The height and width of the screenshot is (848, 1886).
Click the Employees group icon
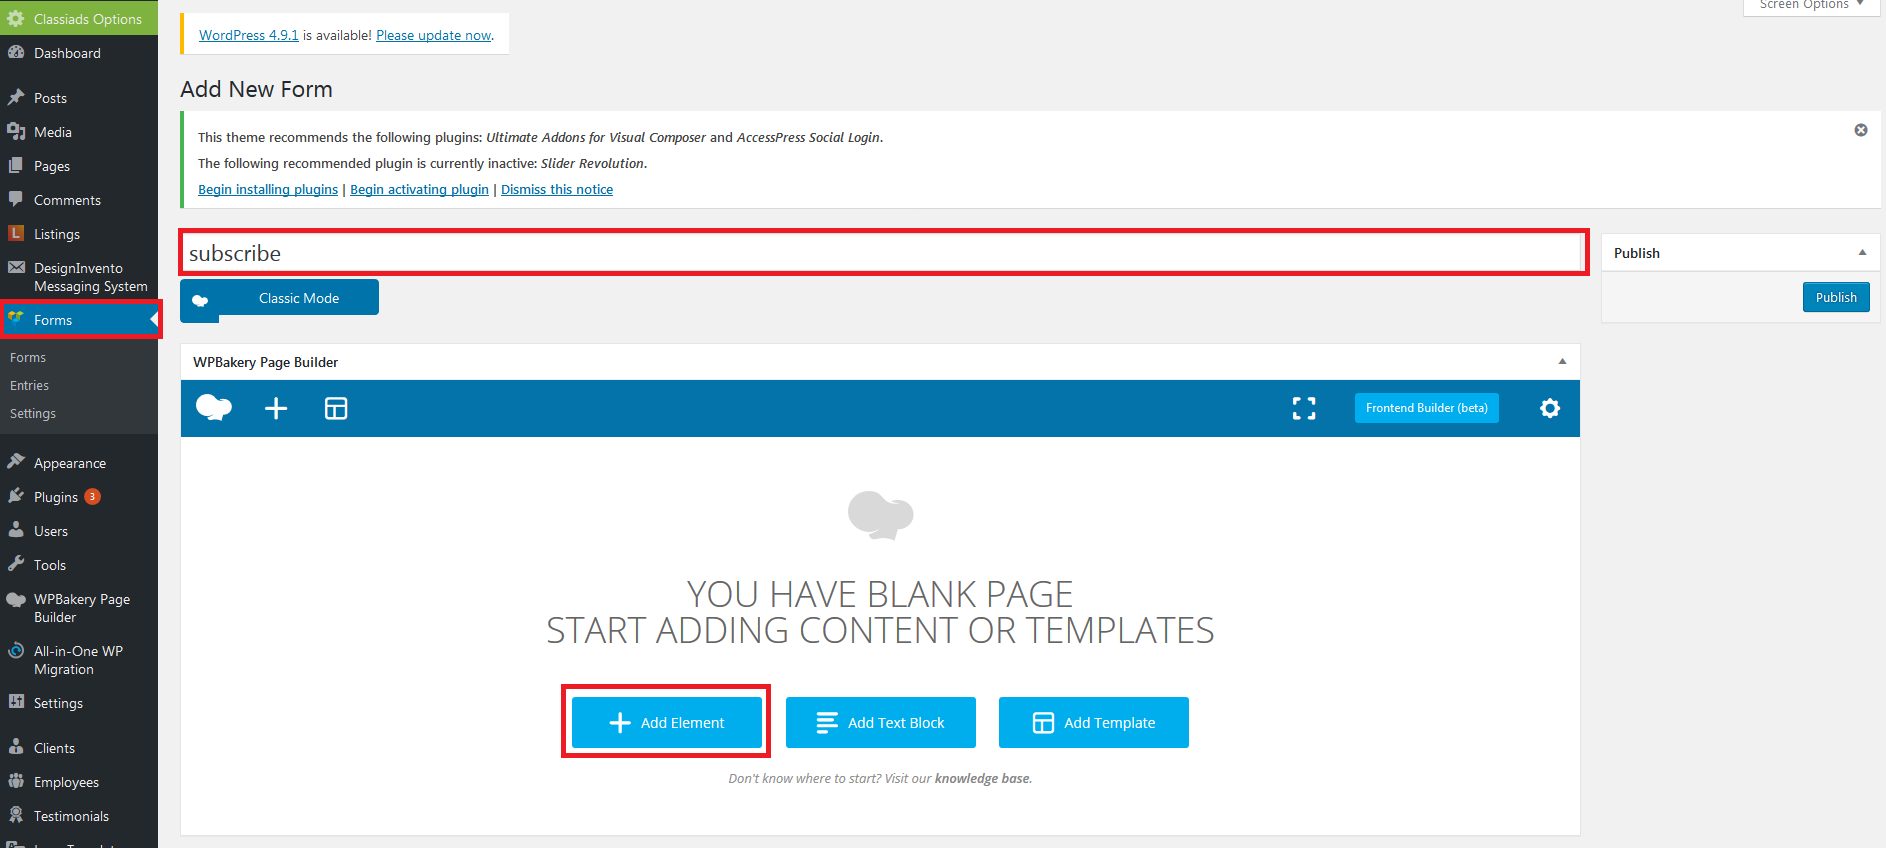tap(16, 781)
